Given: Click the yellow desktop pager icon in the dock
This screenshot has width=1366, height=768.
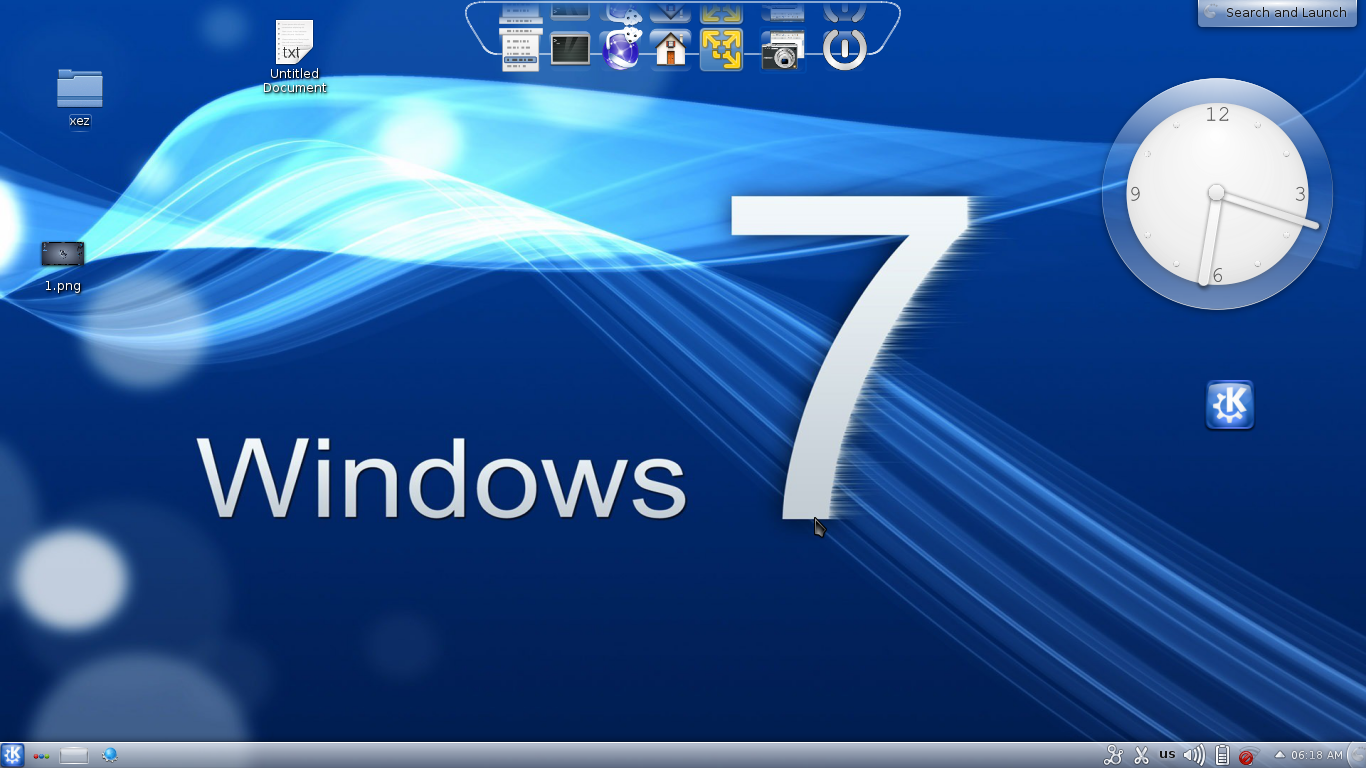Looking at the screenshot, I should coord(721,48).
